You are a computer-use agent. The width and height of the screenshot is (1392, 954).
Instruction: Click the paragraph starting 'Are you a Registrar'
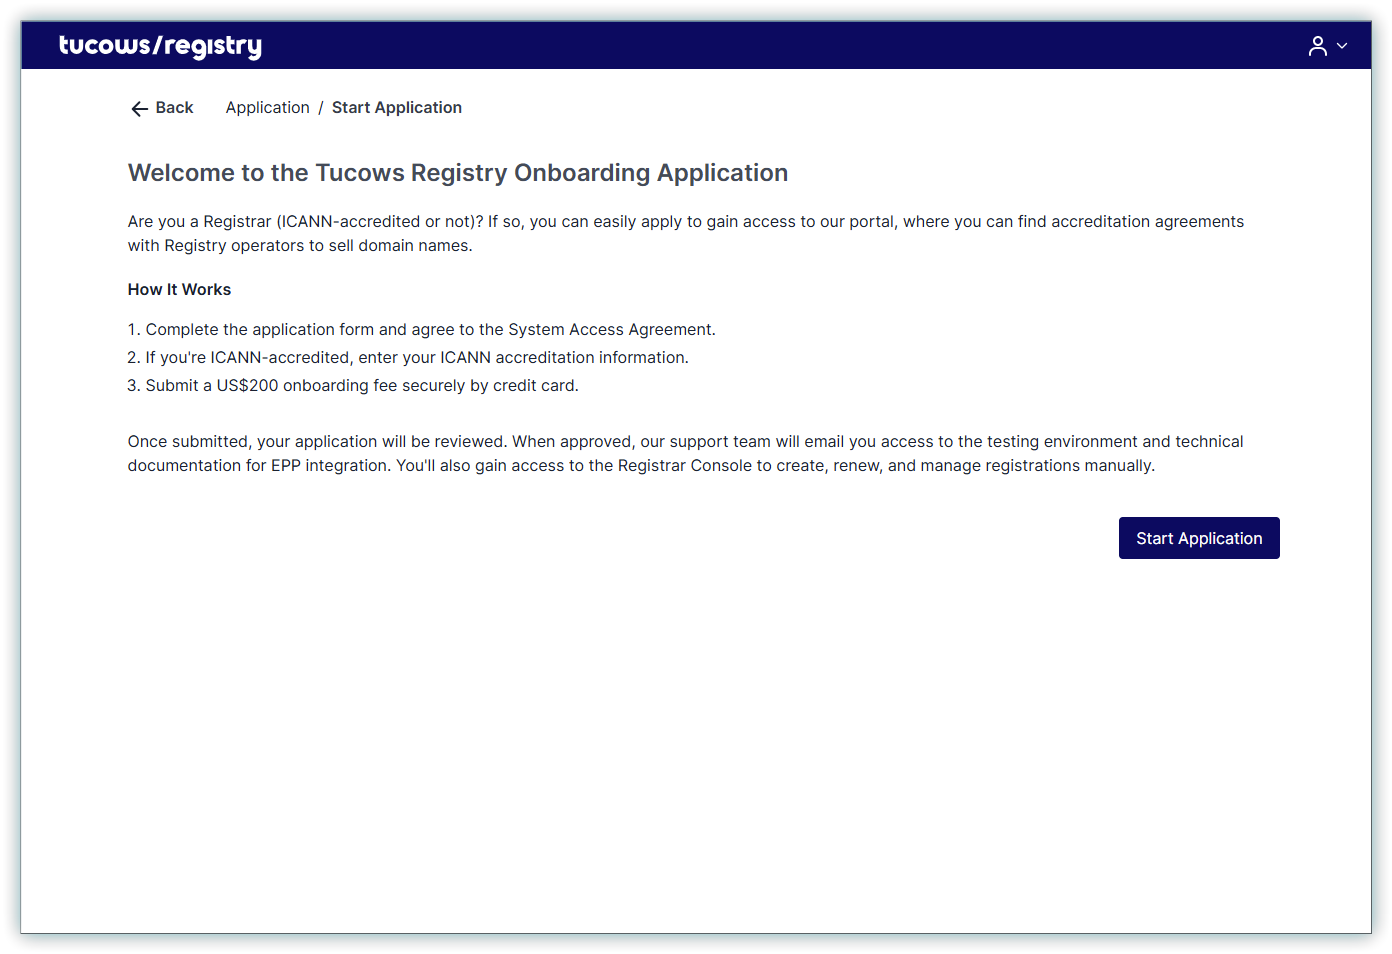(686, 234)
